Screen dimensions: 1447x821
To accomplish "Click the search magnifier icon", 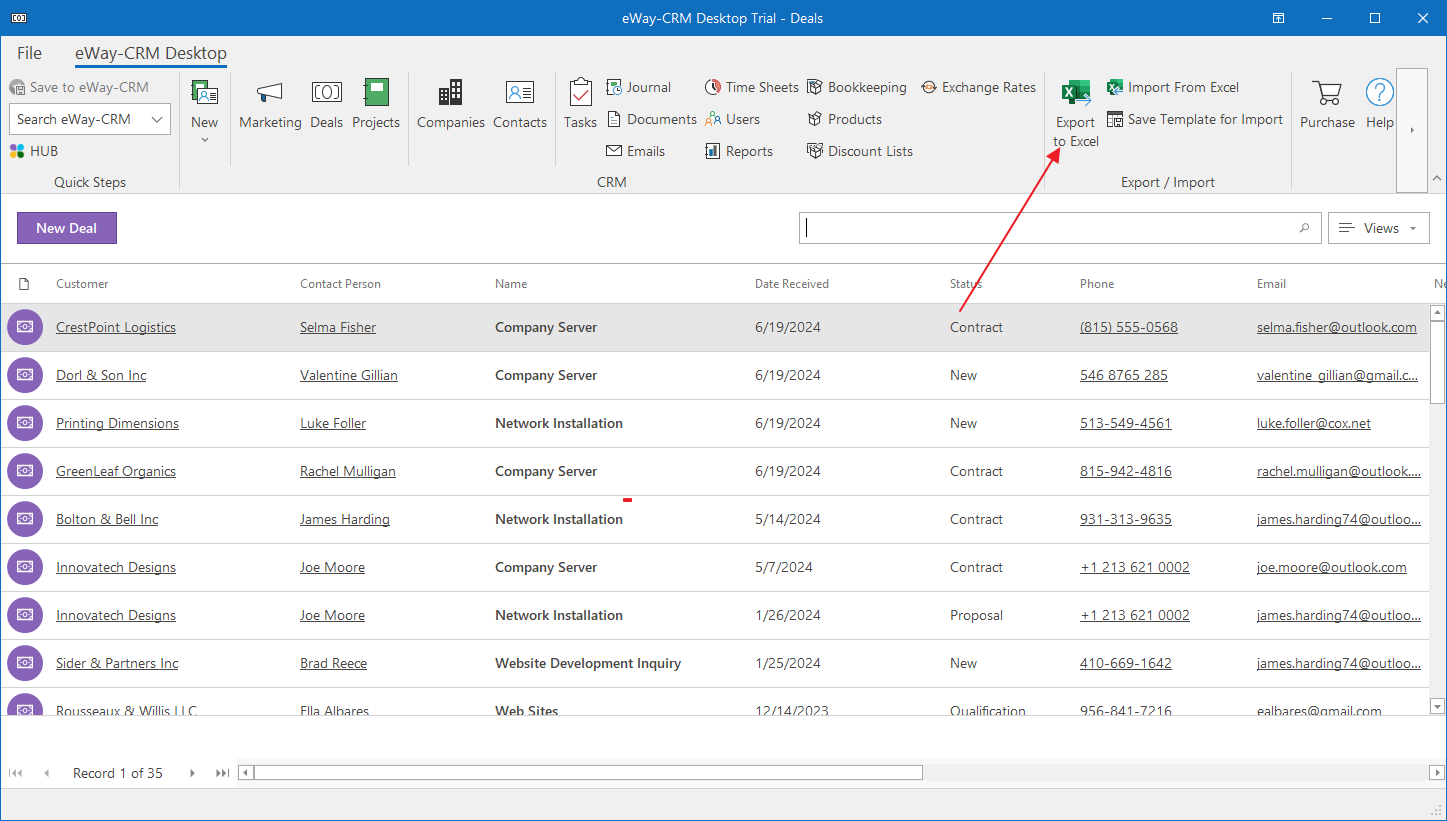I will (x=1304, y=228).
